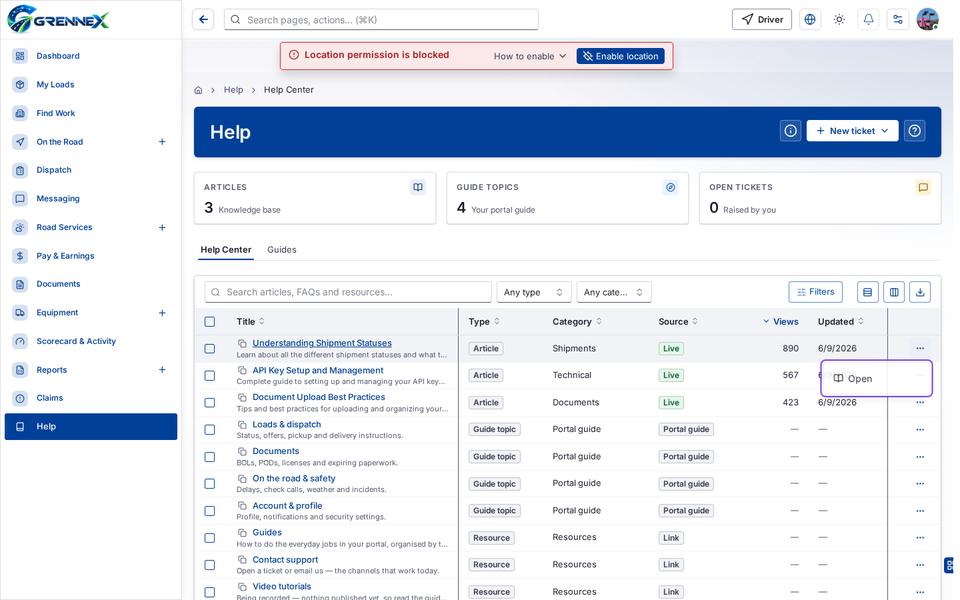Click the Enable location button
The image size is (960, 600).
coord(620,56)
